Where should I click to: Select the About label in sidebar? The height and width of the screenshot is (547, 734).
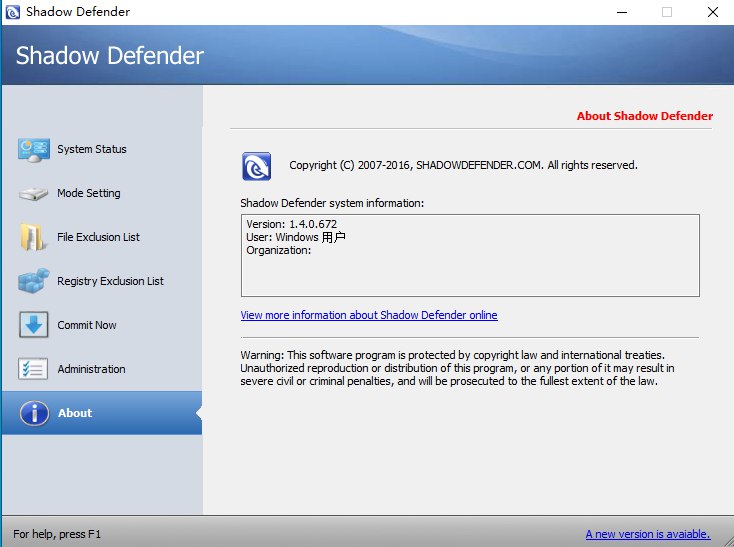coord(75,413)
